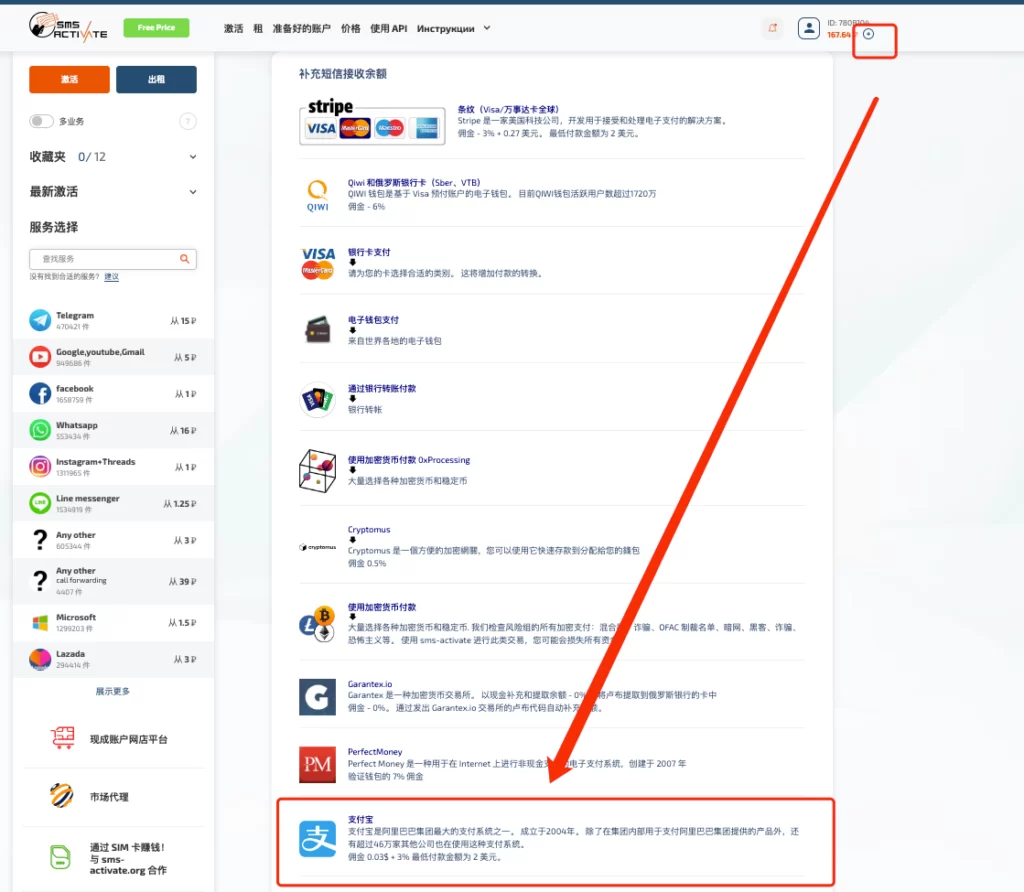Select the Facebook service icon
The height and width of the screenshot is (892, 1024).
pyautogui.click(x=40, y=393)
